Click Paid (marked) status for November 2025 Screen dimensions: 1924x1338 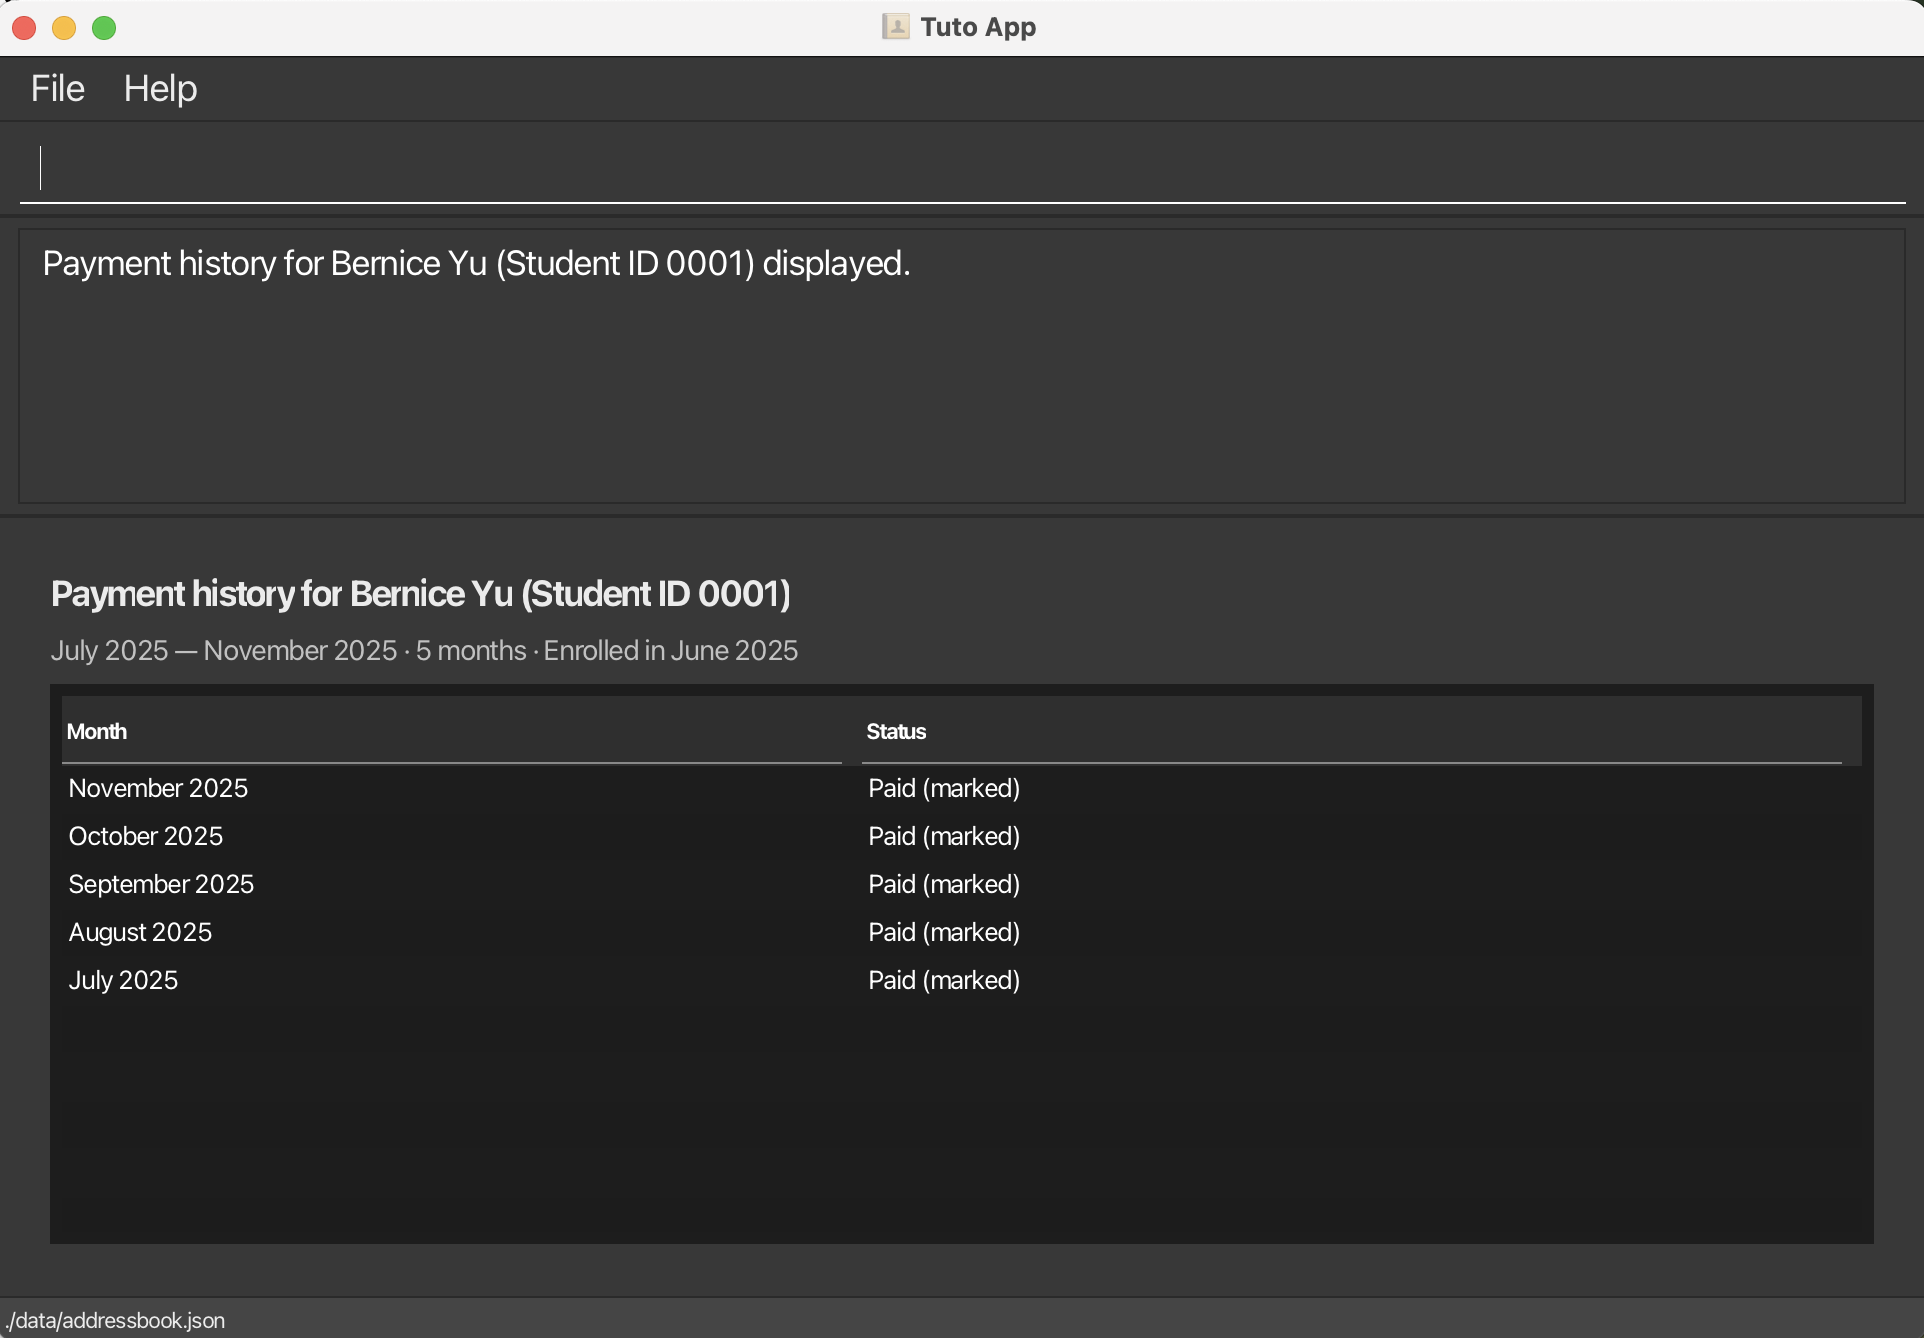click(943, 788)
